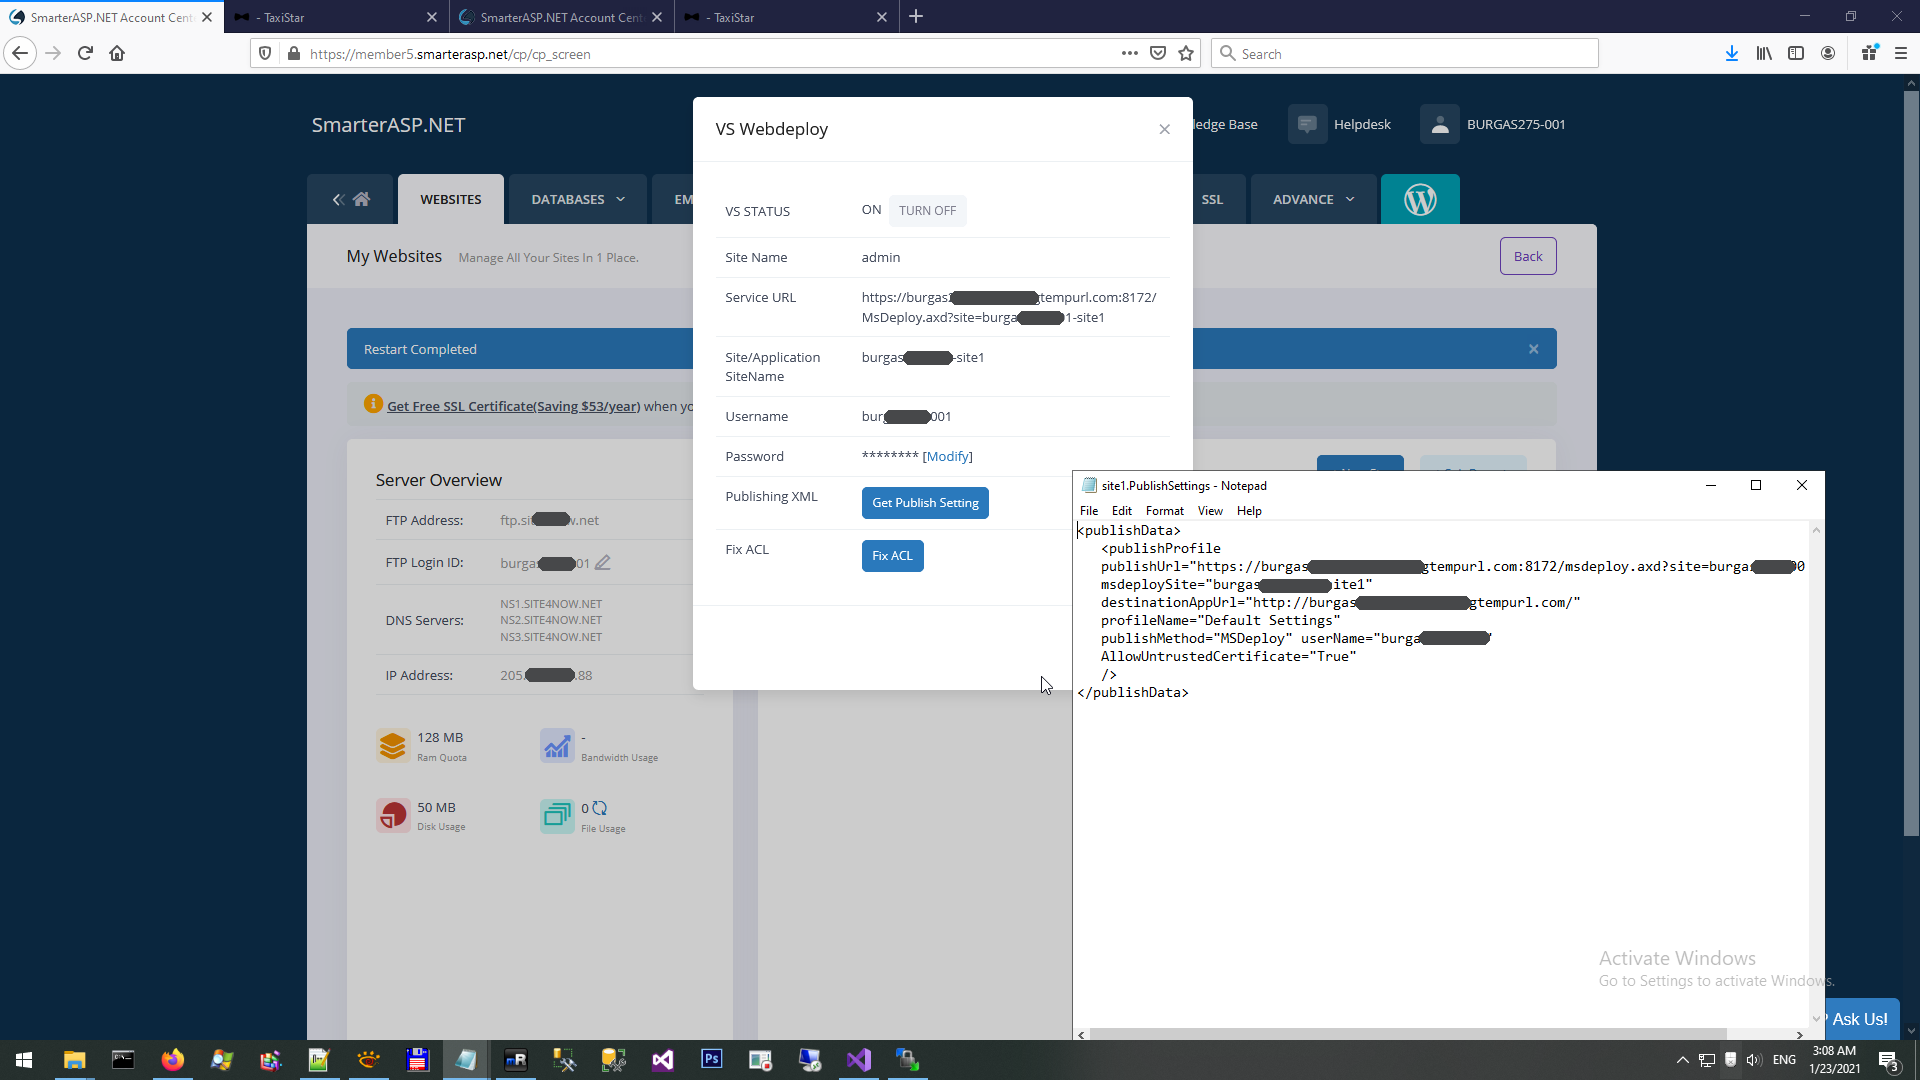1920x1080 pixels.
Task: Bookmark page with the star icon
Action: pyautogui.click(x=1186, y=54)
